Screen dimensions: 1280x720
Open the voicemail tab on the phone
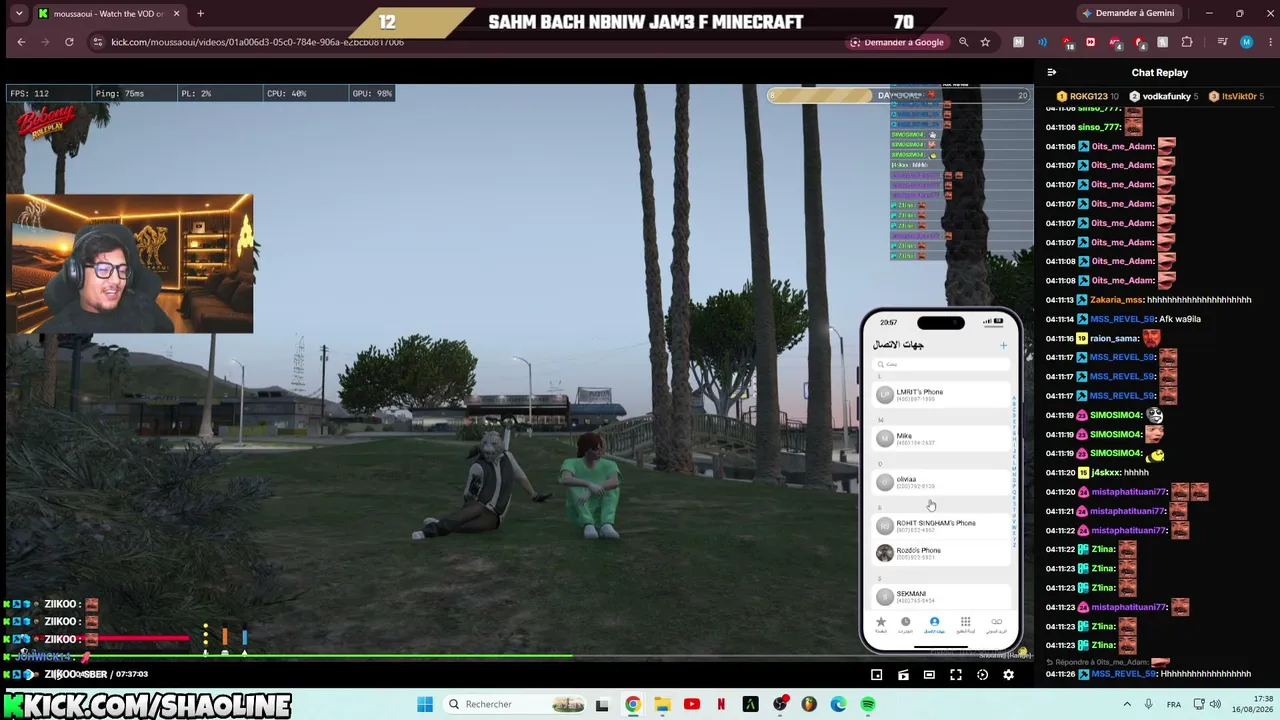pyautogui.click(x=996, y=624)
